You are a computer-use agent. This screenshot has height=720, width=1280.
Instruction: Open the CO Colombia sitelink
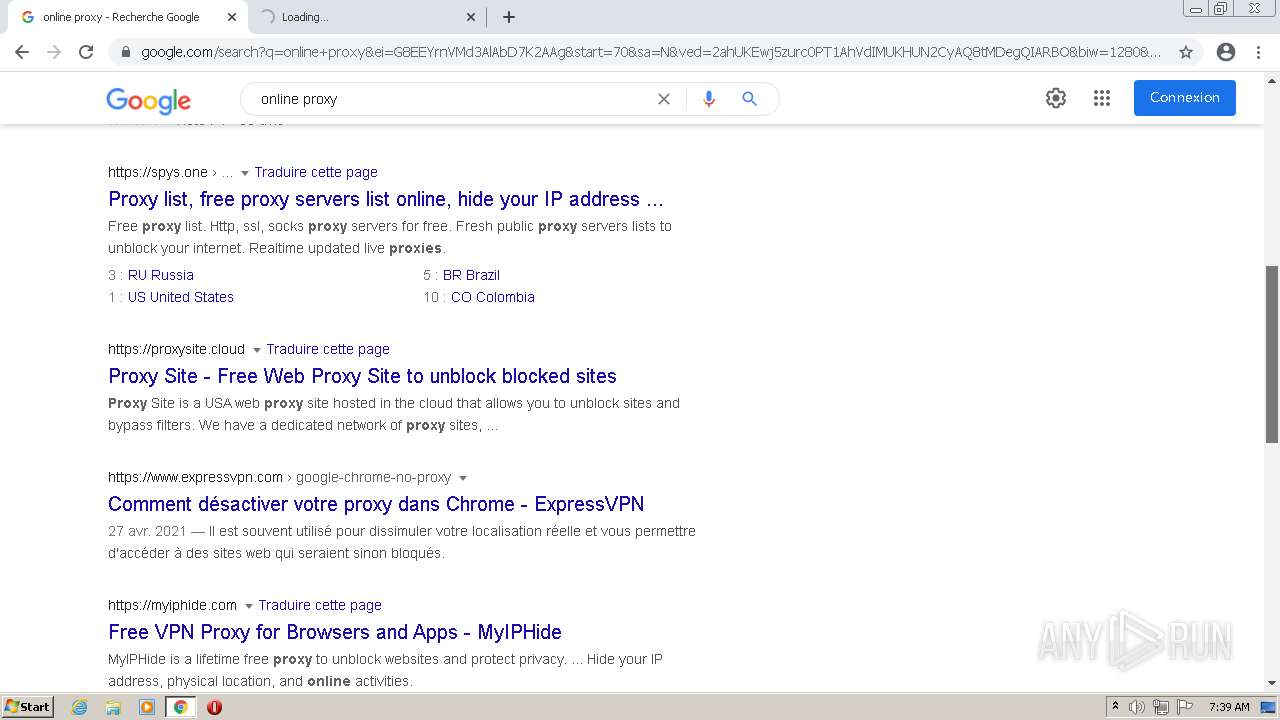point(493,297)
